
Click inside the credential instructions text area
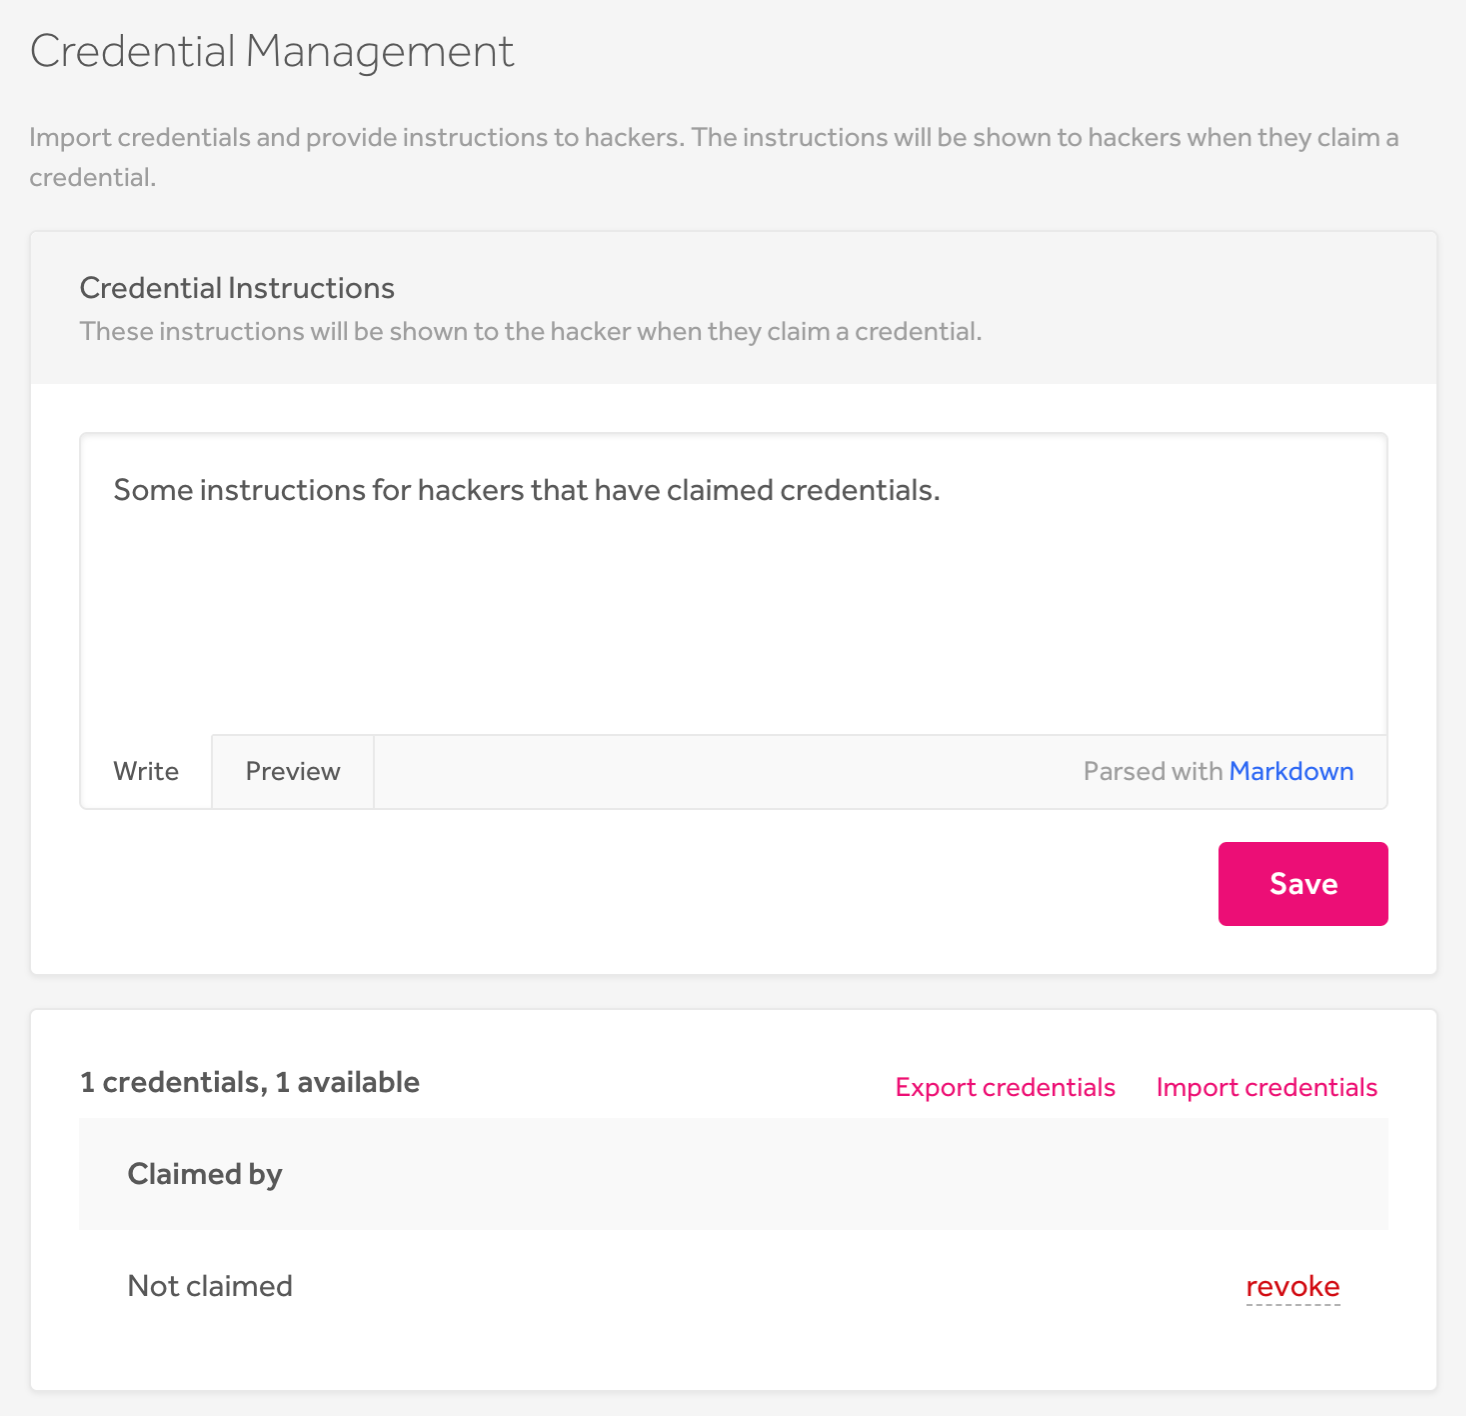[x=733, y=600]
